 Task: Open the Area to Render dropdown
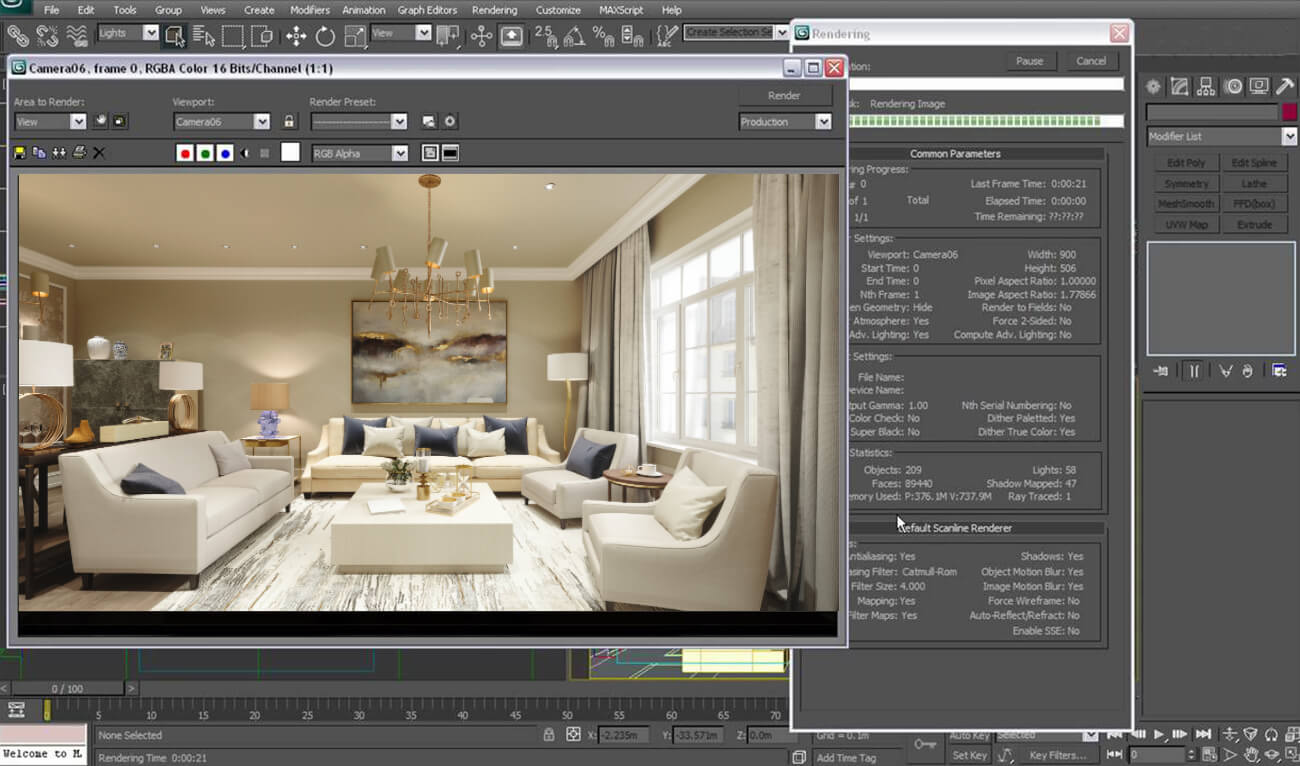point(50,122)
